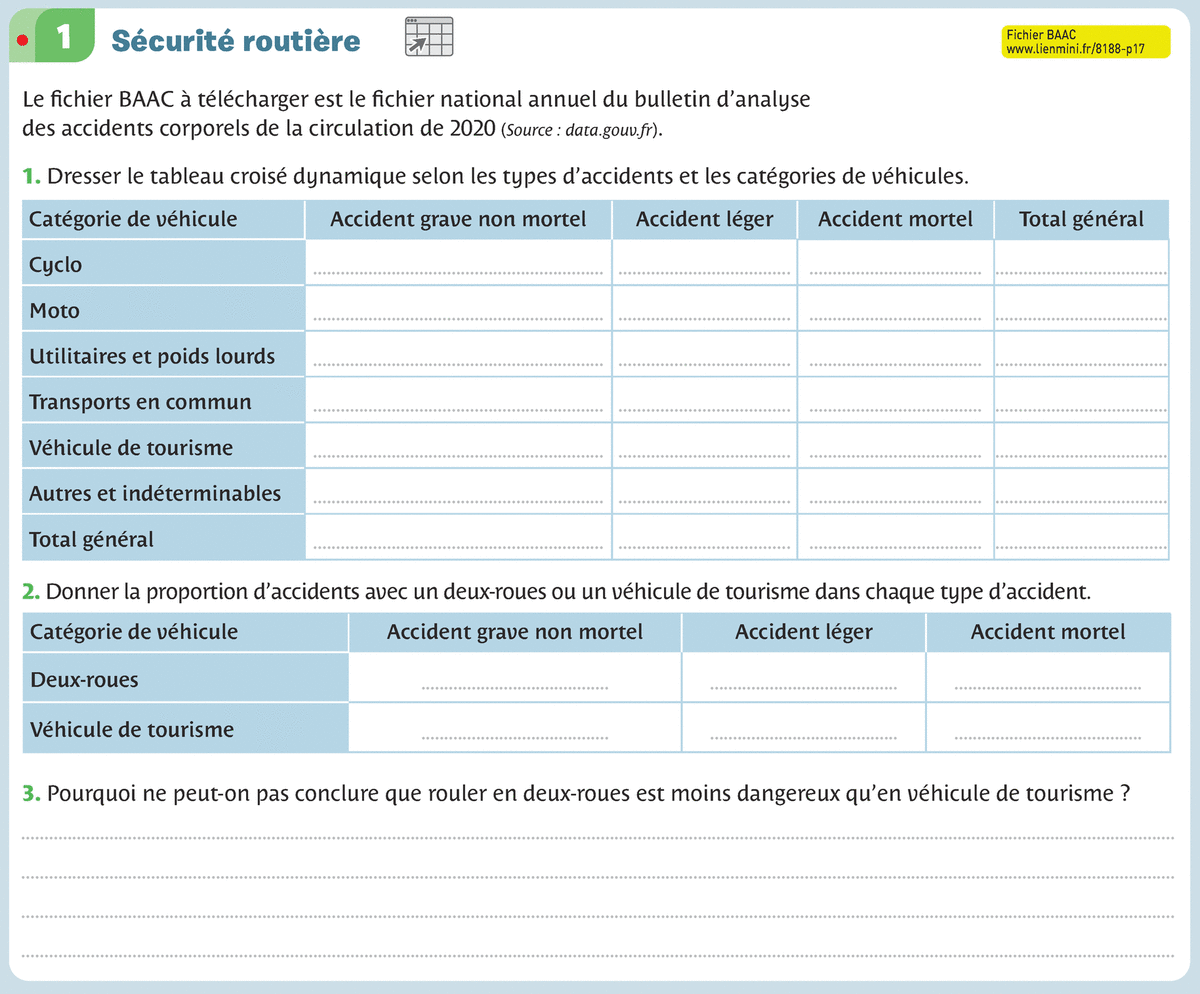Viewport: 1200px width, 994px height.
Task: Click the green exercise number 1 badge
Action: [x=64, y=38]
